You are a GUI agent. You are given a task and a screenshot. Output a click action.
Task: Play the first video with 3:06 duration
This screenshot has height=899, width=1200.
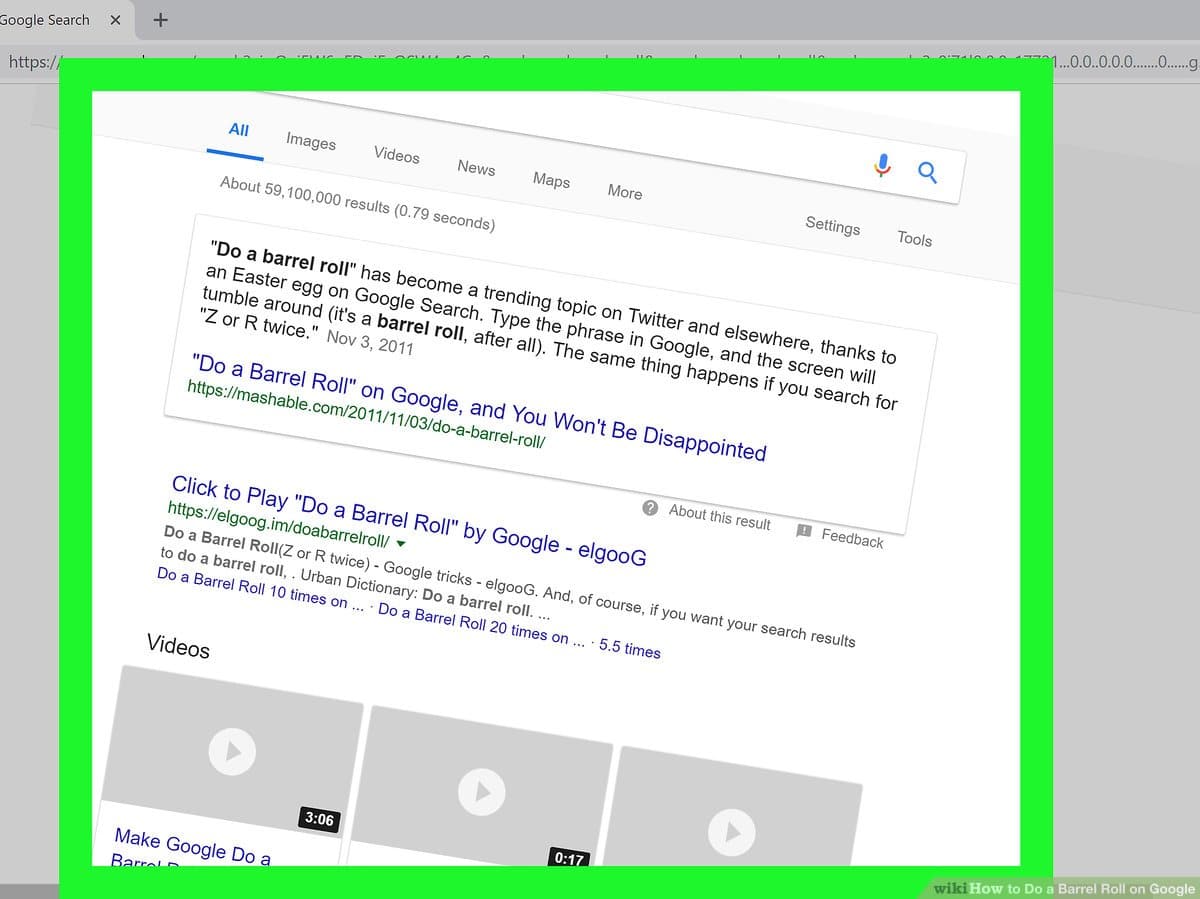click(232, 751)
